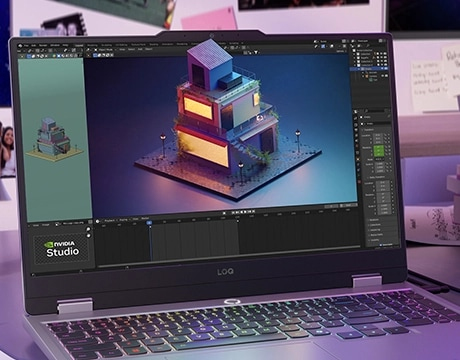This screenshot has height=360, width=460.
Task: Open the Playback dropdown in timeline
Action: pyautogui.click(x=110, y=221)
